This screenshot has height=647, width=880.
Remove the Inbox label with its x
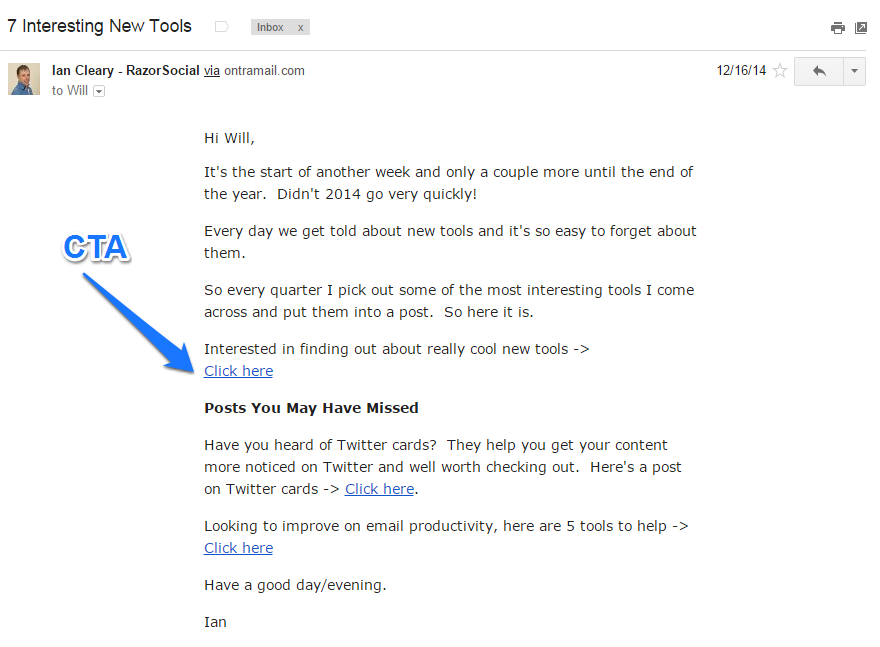point(300,28)
